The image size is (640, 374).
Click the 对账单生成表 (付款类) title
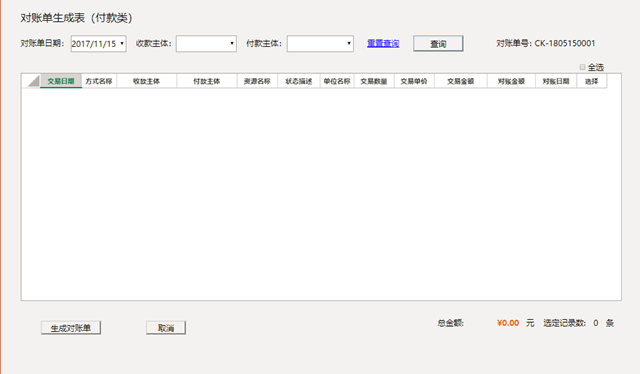[x=76, y=18]
